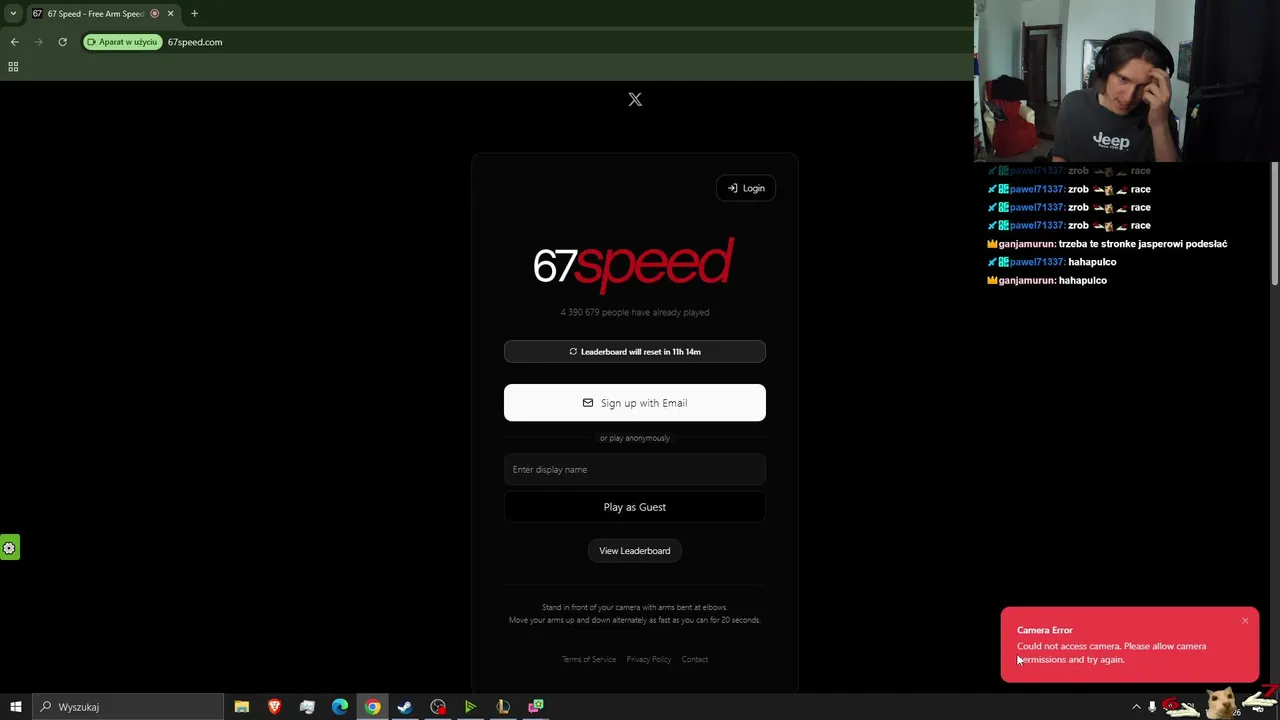Viewport: 1280px width, 720px height.
Task: Switch to Google Chrome in taskbar
Action: pyautogui.click(x=373, y=707)
